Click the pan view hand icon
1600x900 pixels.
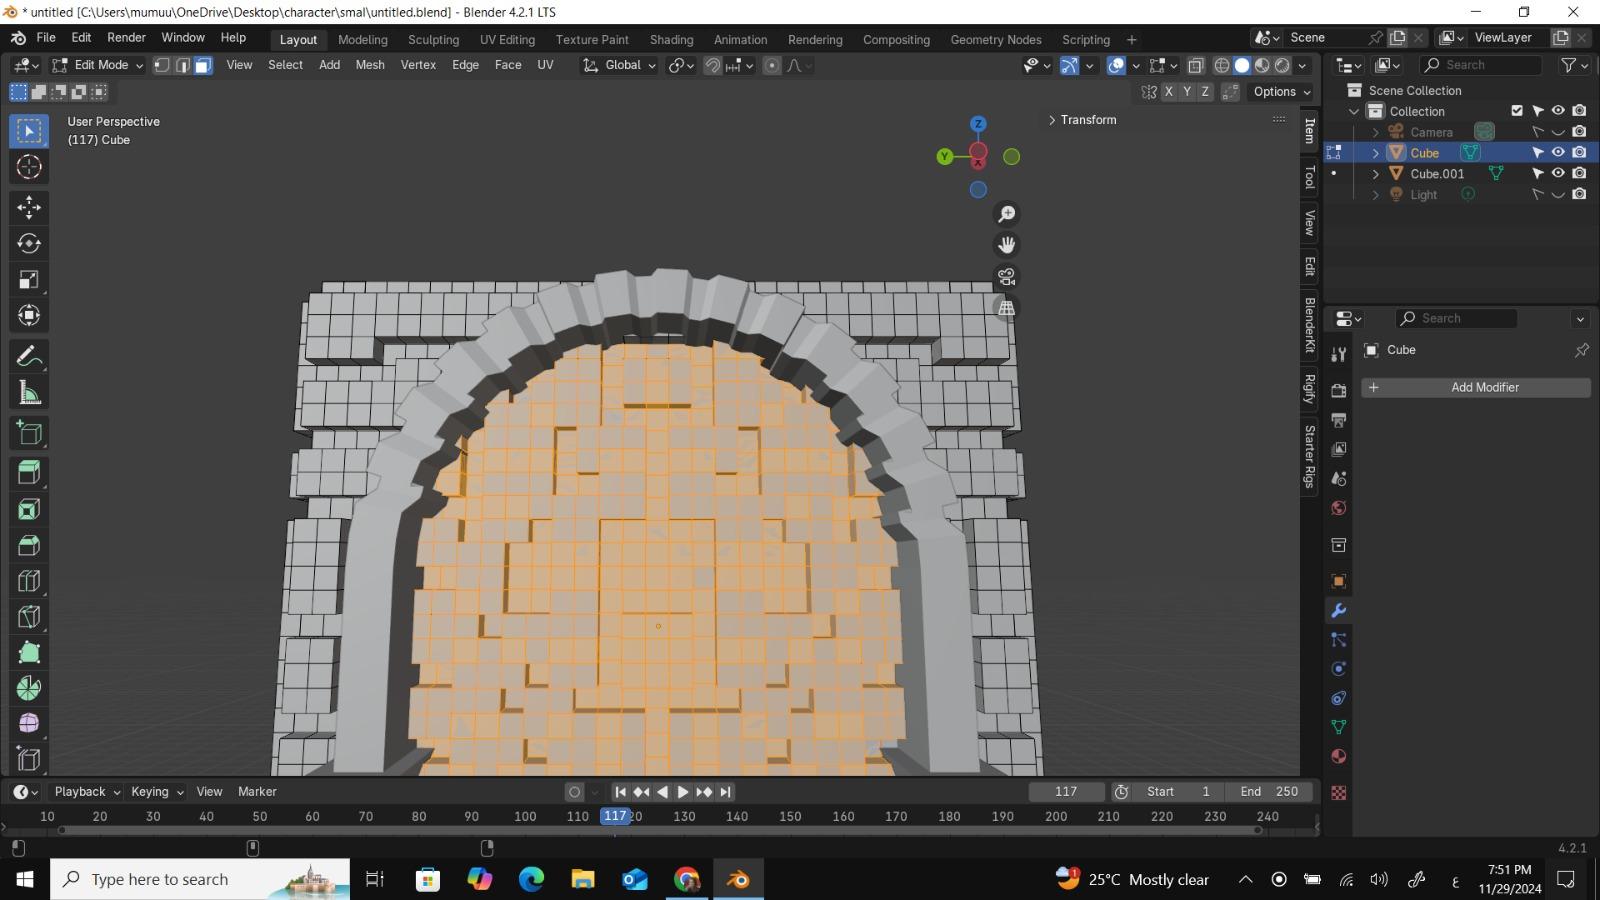click(x=1006, y=245)
